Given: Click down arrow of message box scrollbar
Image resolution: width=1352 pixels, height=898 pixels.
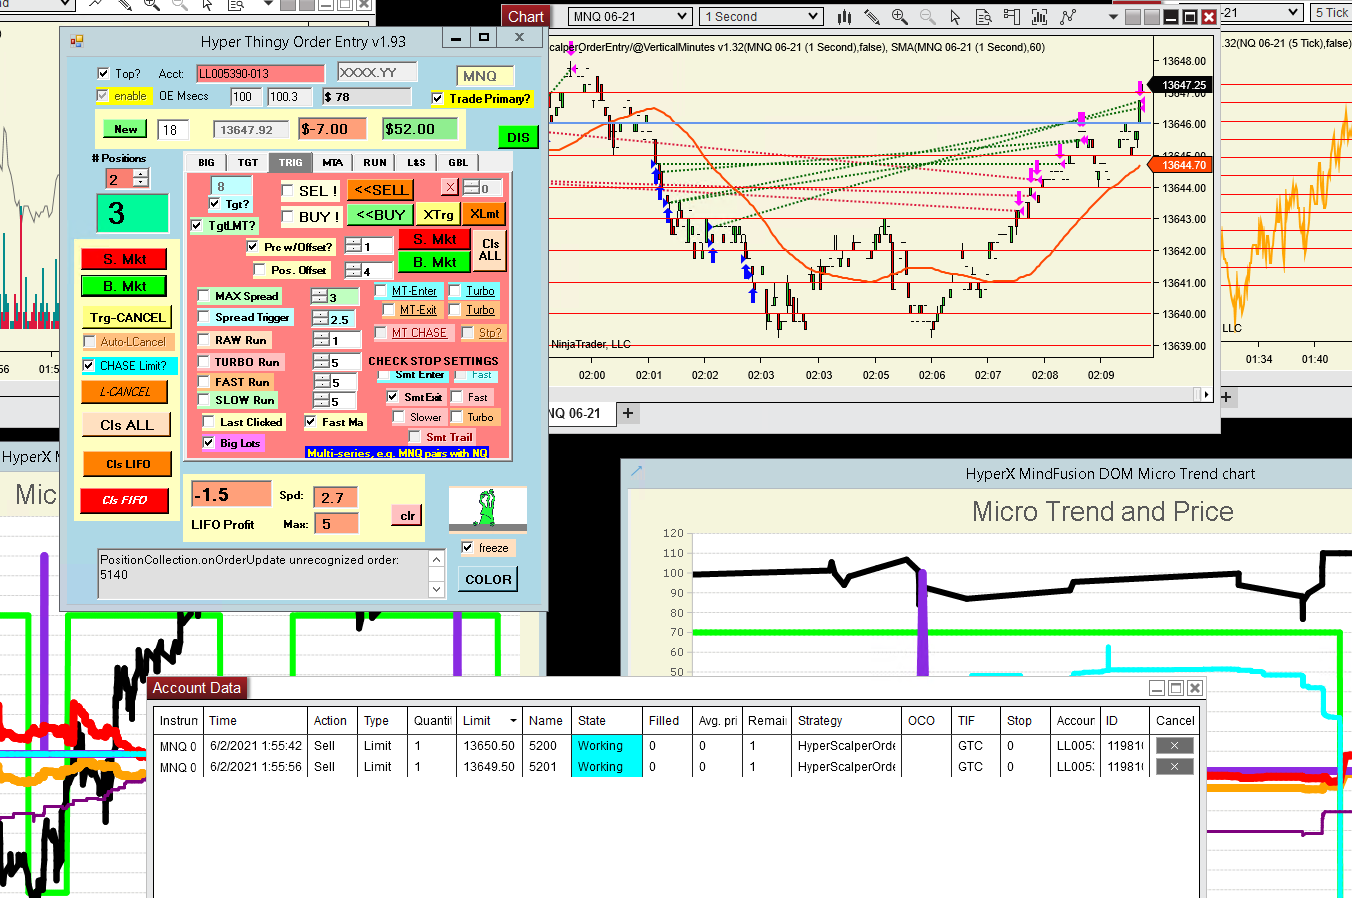Looking at the screenshot, I should [436, 589].
